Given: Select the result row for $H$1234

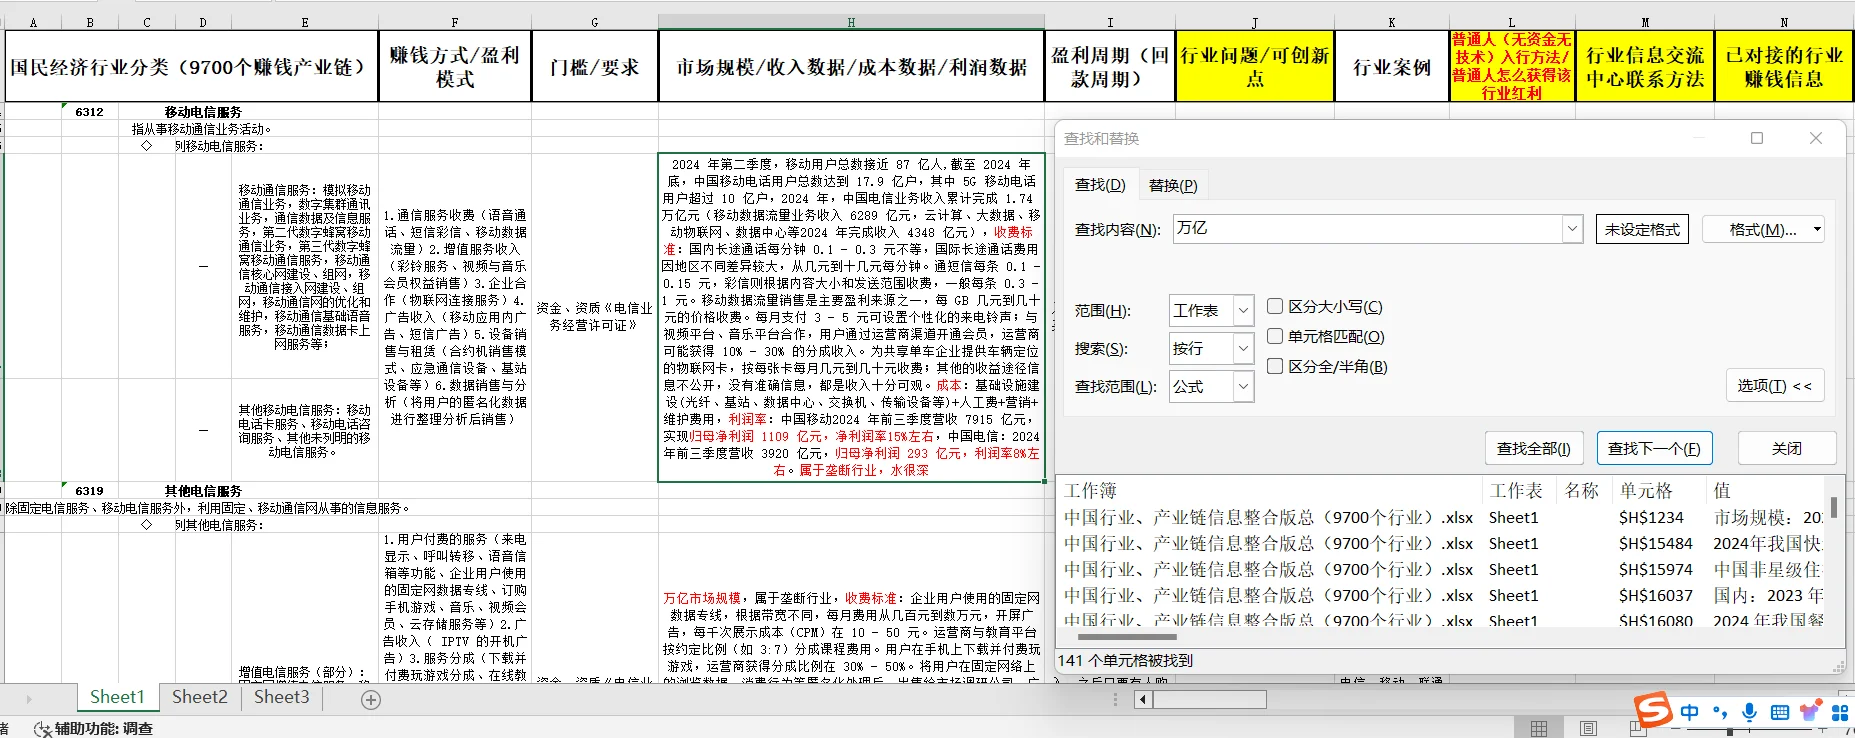Looking at the screenshot, I should point(1441,517).
